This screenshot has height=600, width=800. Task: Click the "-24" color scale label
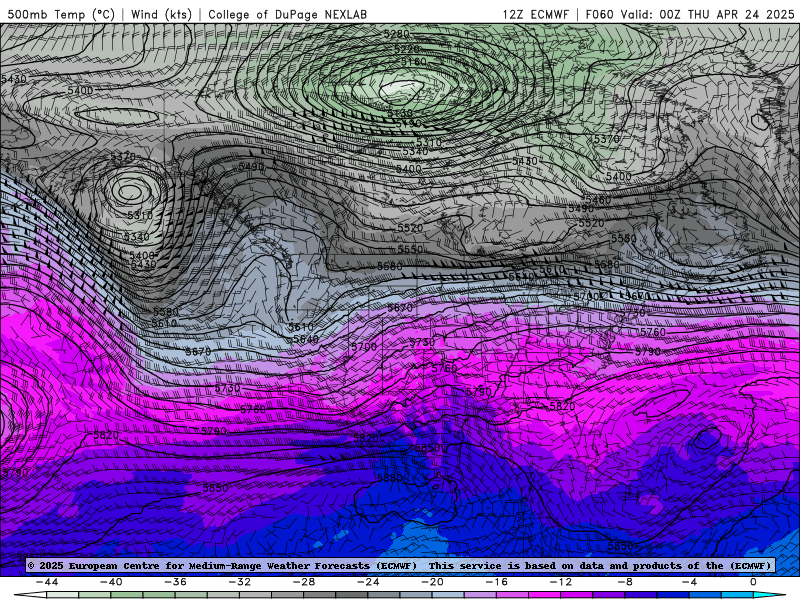[368, 582]
